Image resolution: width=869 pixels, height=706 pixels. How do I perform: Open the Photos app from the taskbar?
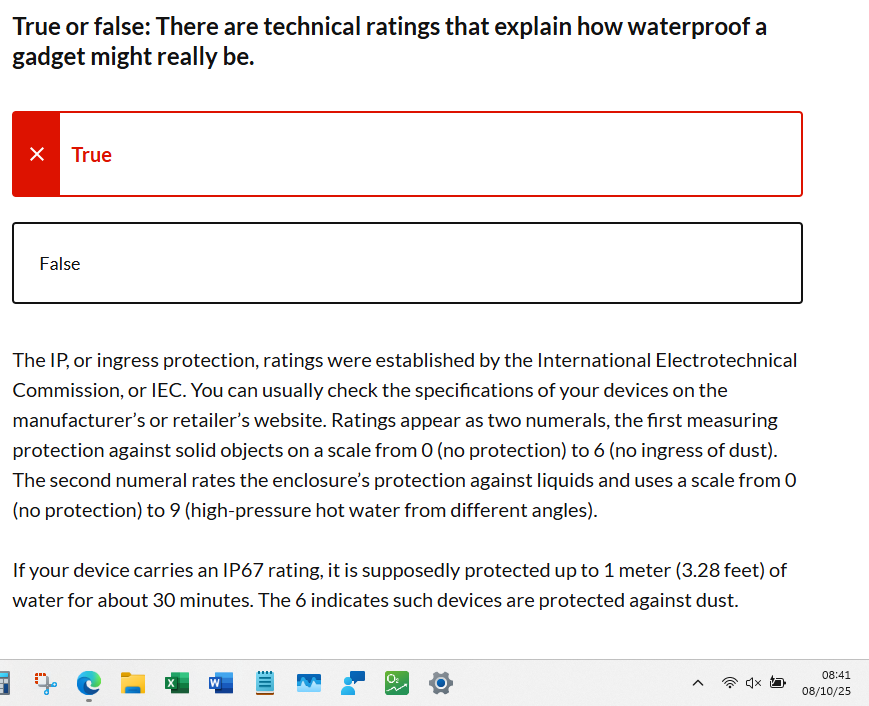(x=308, y=683)
